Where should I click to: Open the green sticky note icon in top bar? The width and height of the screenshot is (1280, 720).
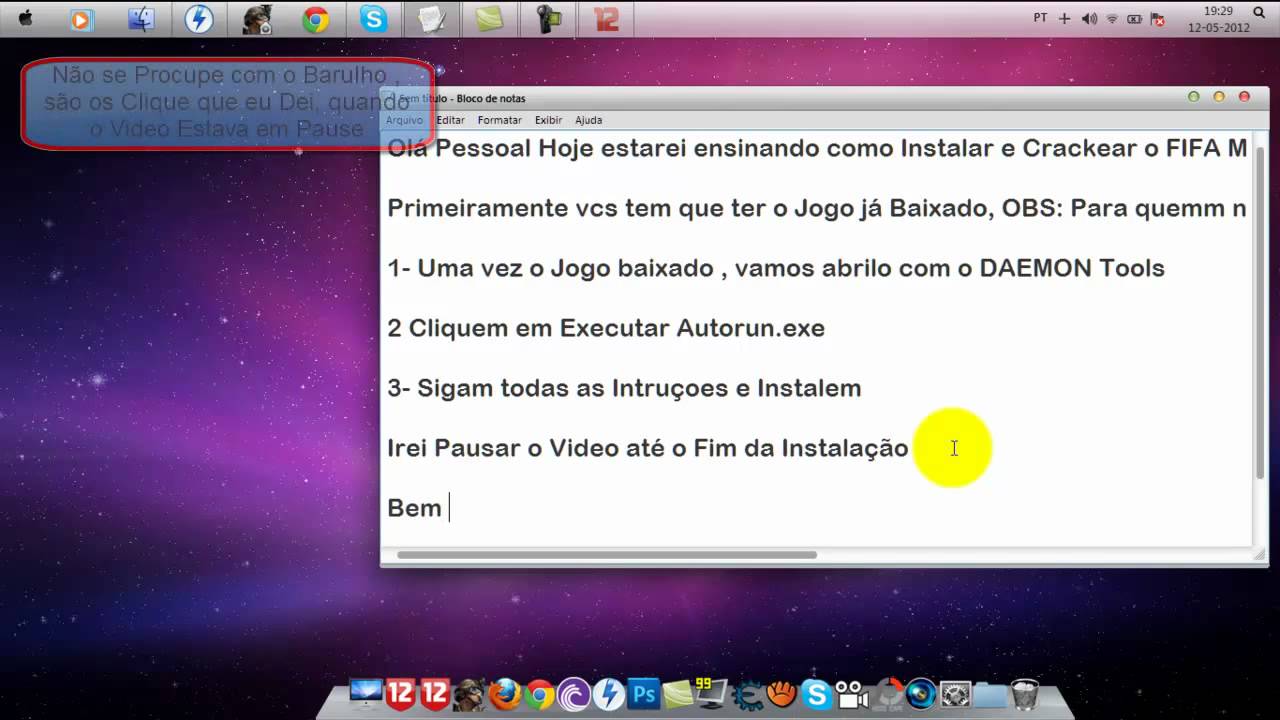tap(490, 18)
